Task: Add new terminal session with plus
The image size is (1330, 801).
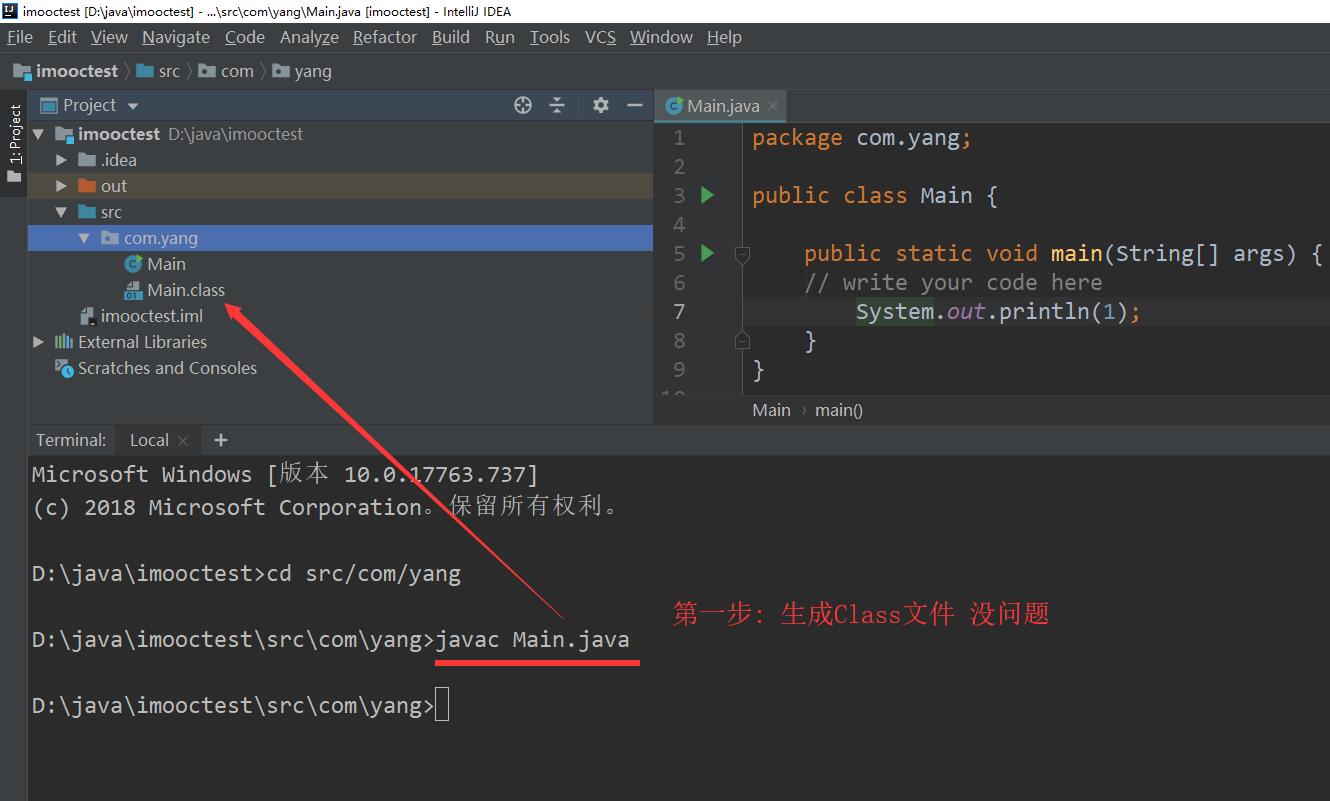Action: pyautogui.click(x=221, y=440)
